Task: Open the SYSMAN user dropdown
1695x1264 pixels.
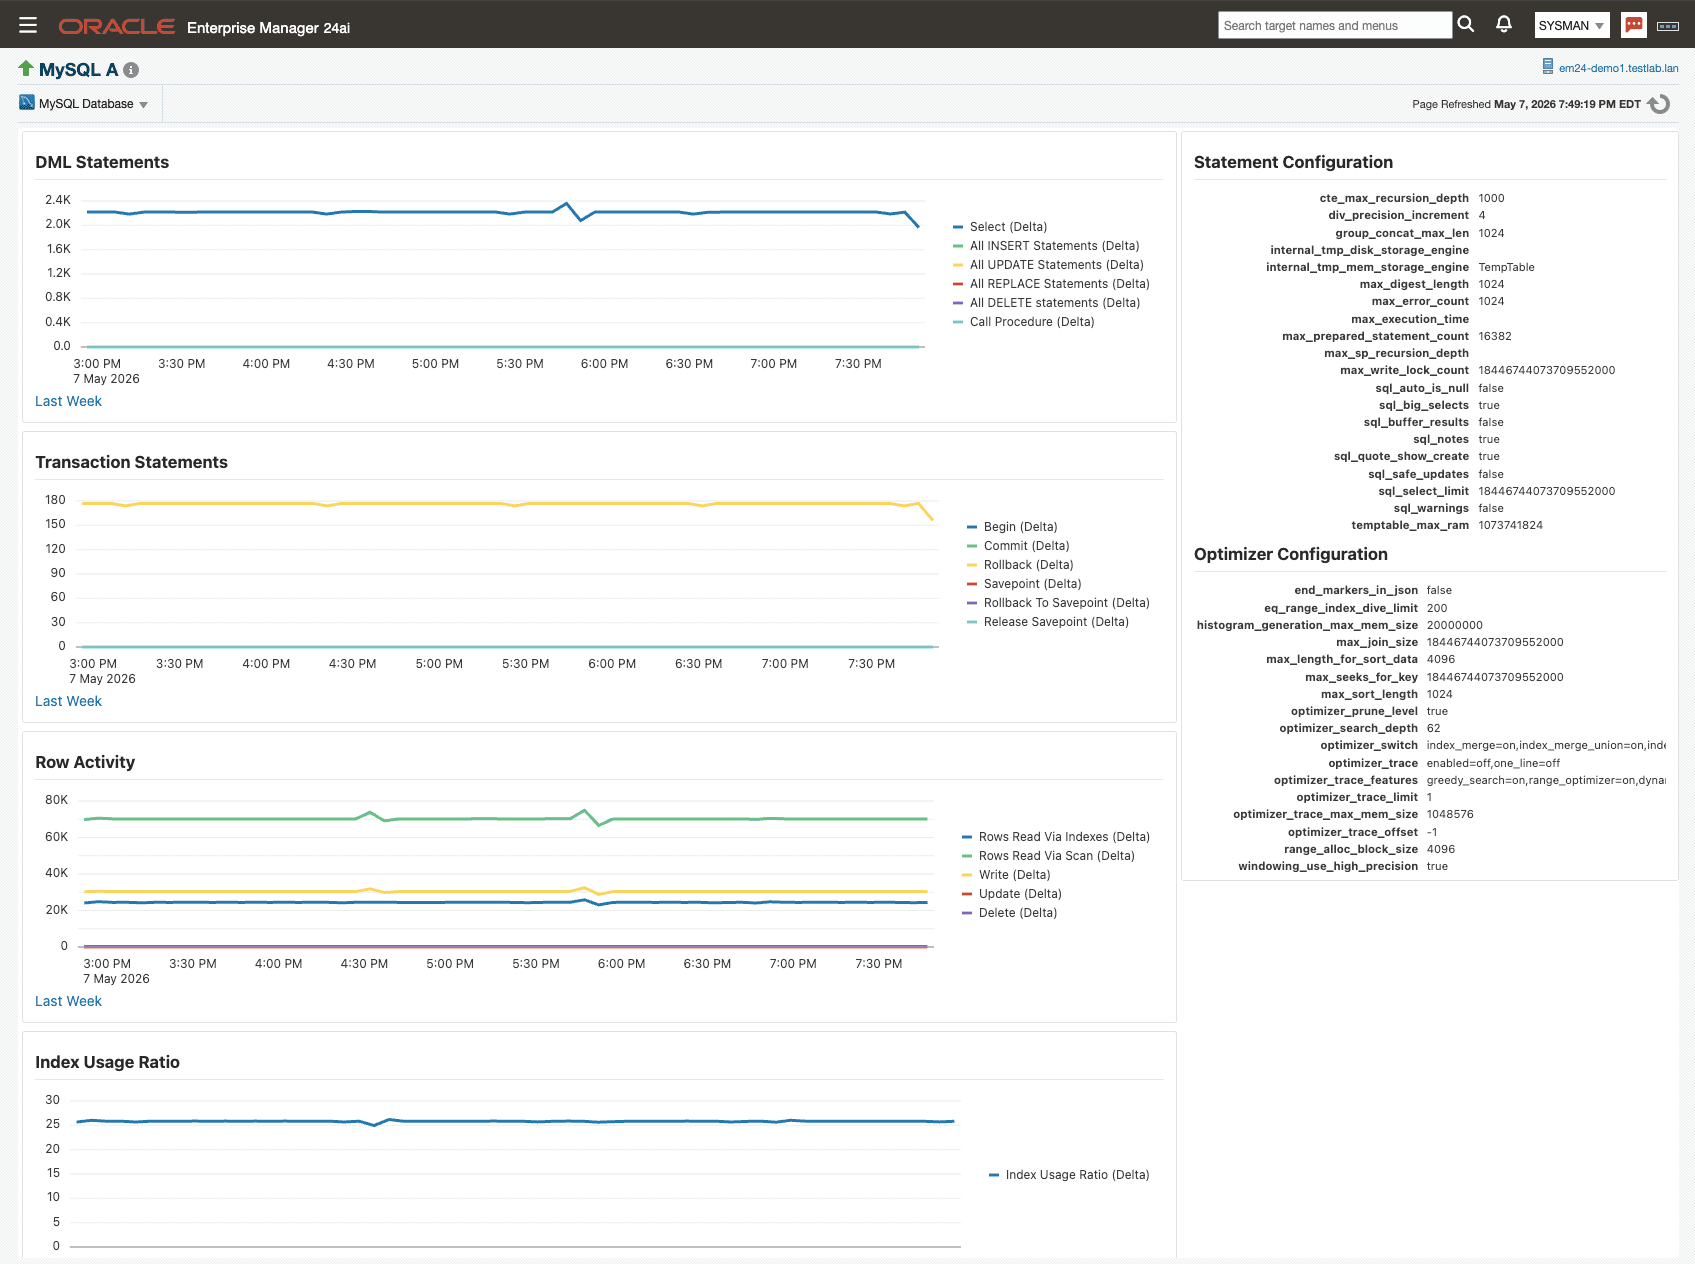Action: [x=1572, y=26]
